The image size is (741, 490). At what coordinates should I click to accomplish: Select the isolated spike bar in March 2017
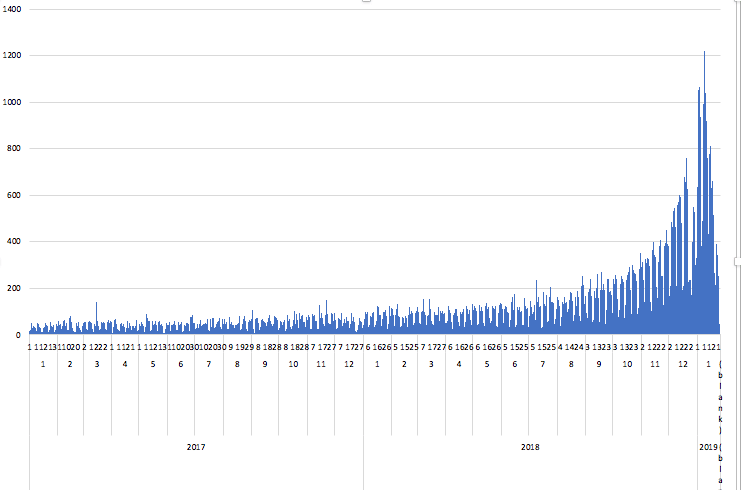(96, 318)
